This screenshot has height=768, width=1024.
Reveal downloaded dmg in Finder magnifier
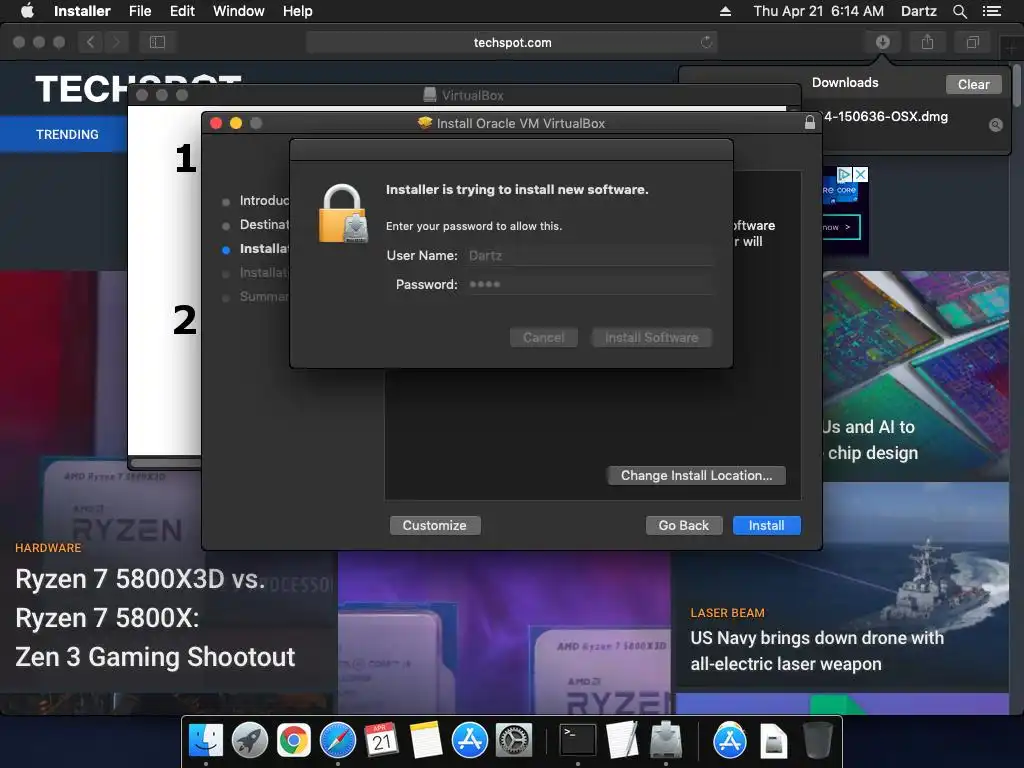coord(995,125)
